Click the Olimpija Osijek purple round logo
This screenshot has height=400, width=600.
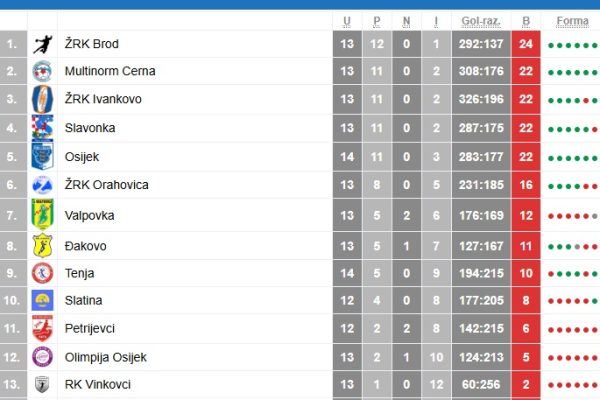pyautogui.click(x=42, y=357)
